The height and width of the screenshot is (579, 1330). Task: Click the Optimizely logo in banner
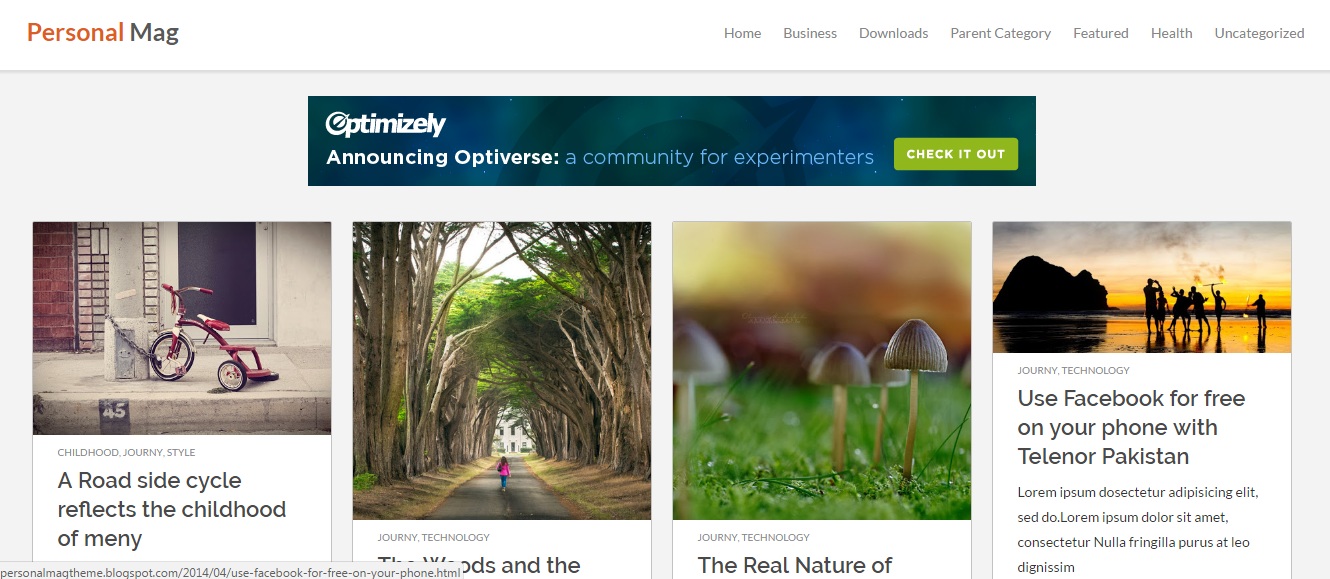tap(385, 124)
